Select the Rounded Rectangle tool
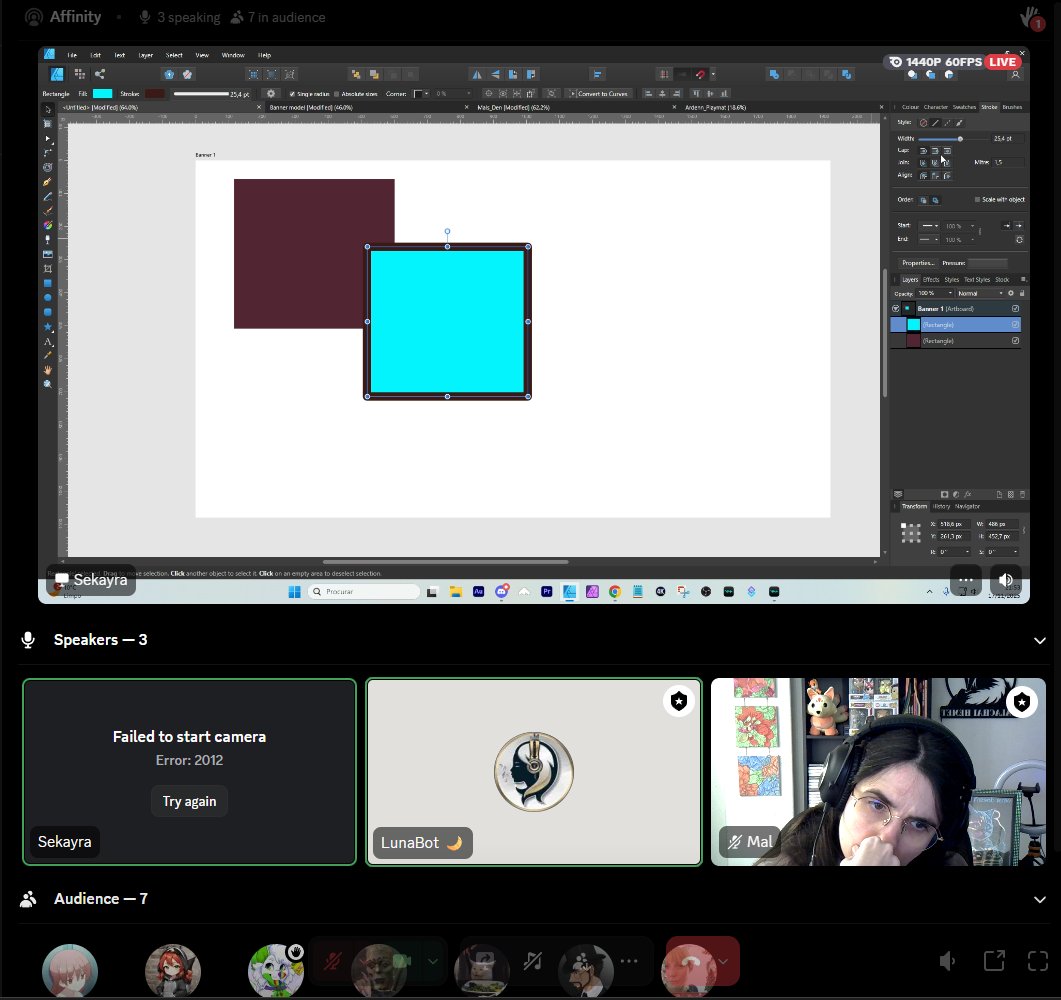The height and width of the screenshot is (1000, 1061). (x=47, y=313)
